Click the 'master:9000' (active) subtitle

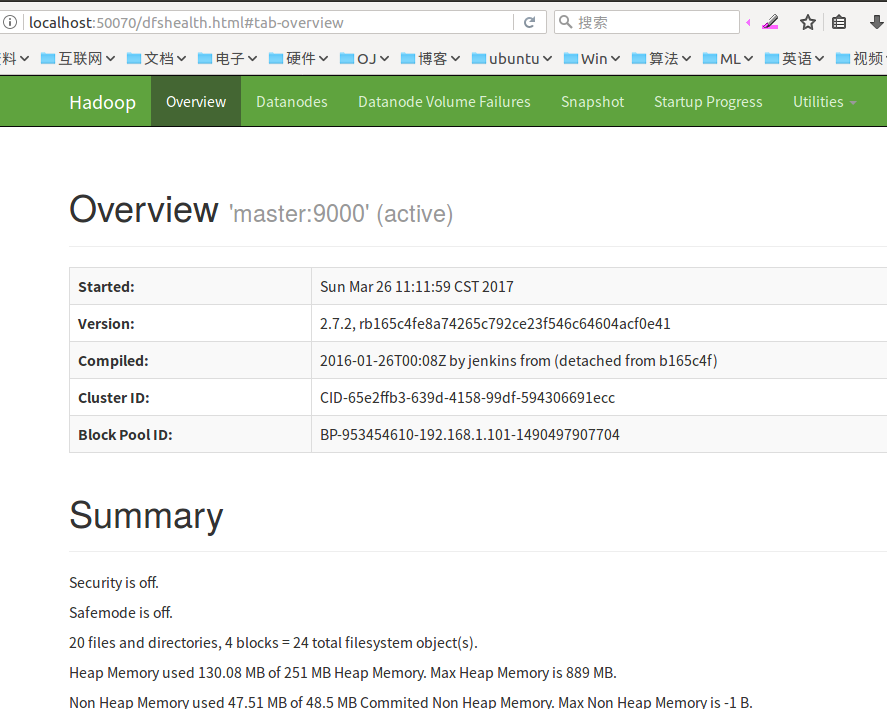[341, 214]
